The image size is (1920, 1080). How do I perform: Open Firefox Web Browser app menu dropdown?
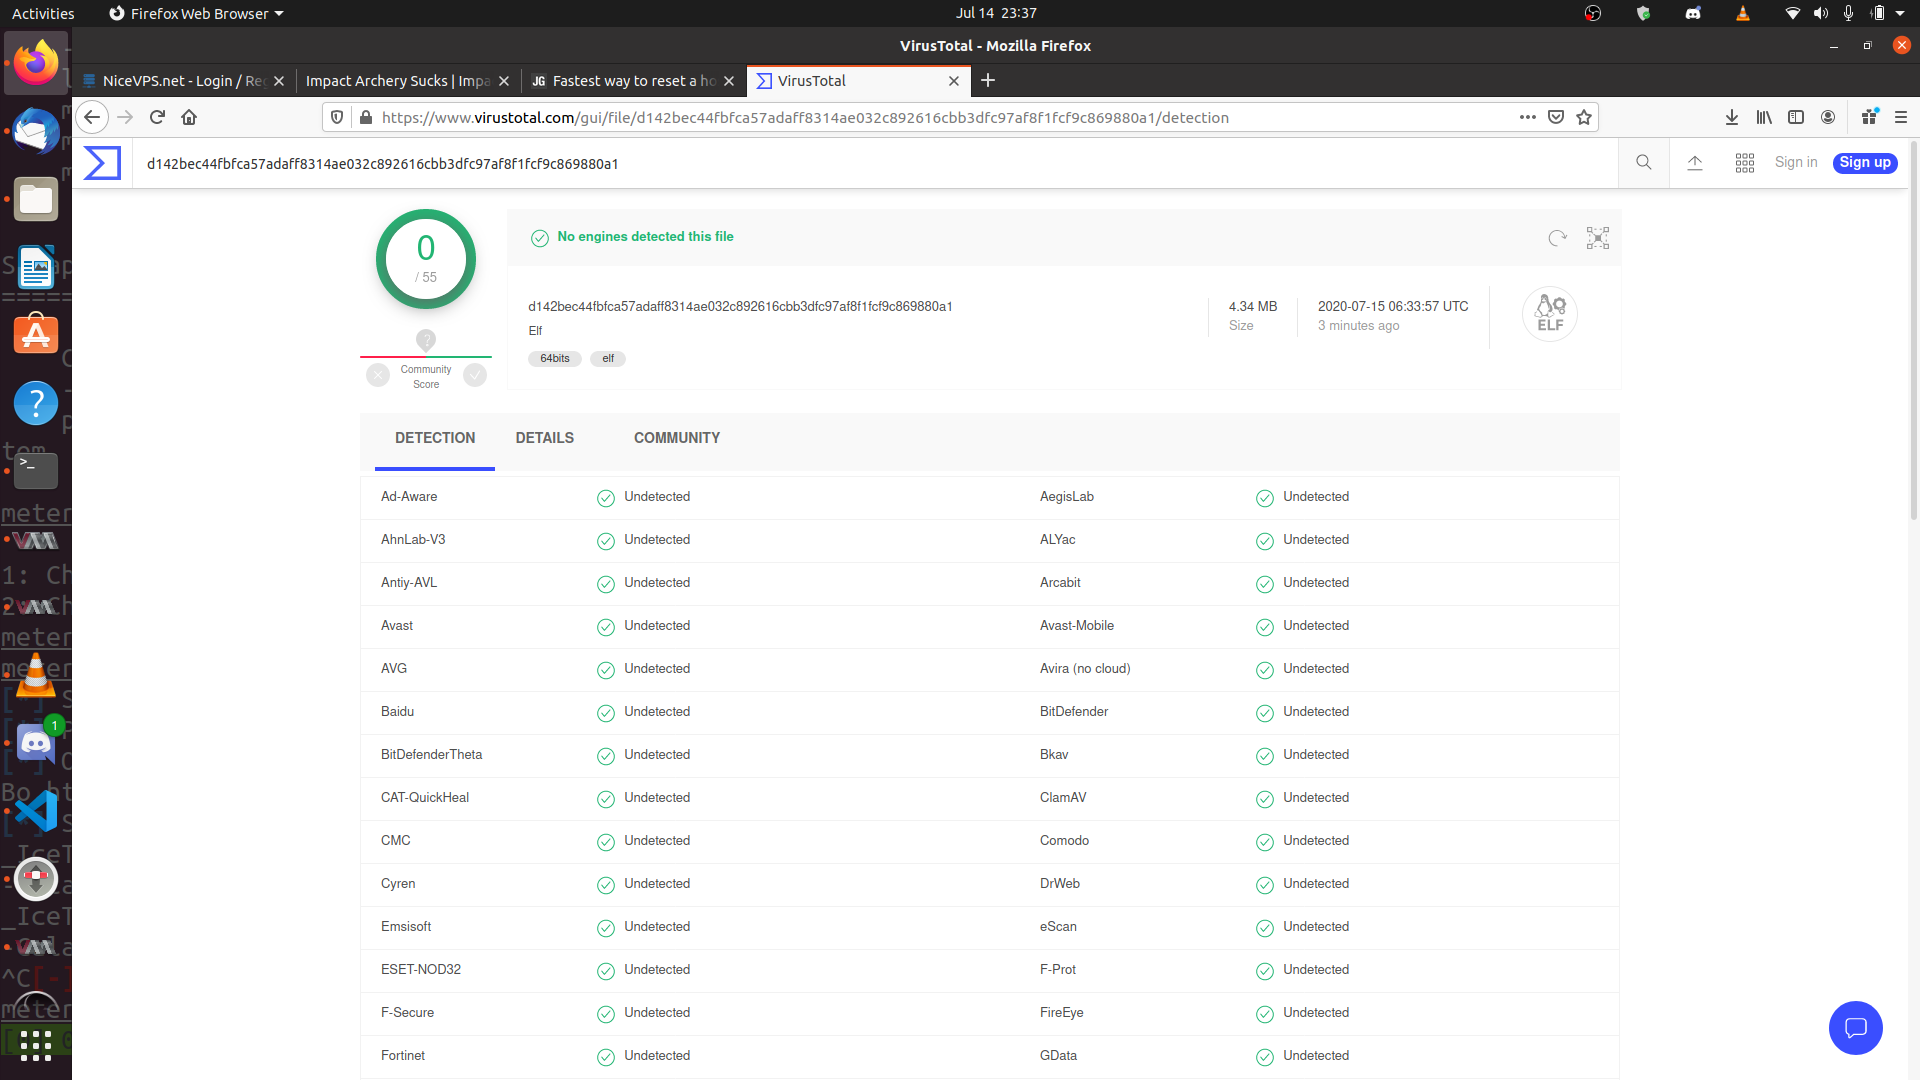coord(196,13)
